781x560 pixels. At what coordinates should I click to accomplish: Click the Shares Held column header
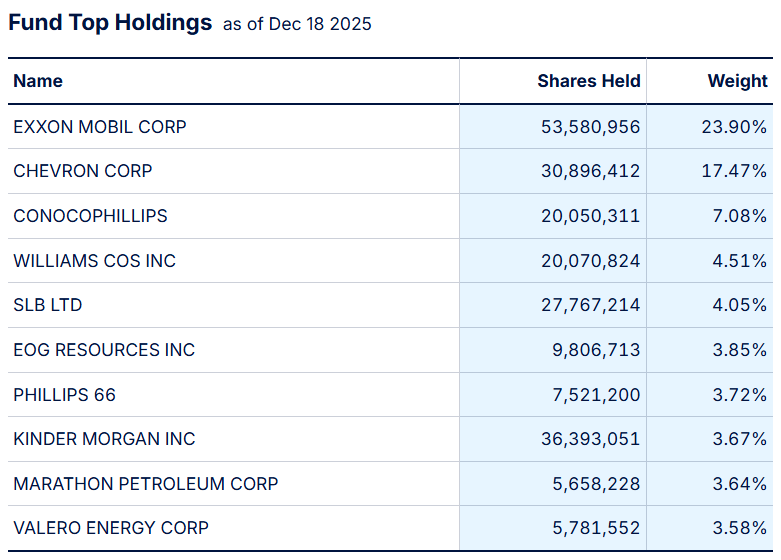click(588, 81)
